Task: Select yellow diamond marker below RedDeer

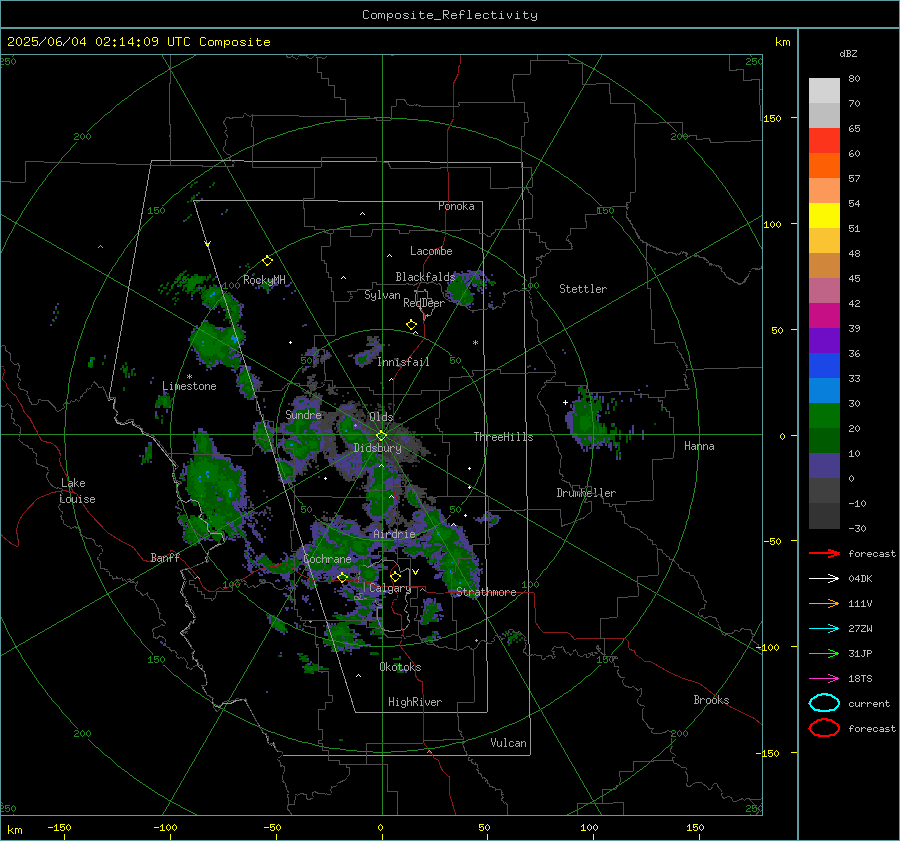Action: pos(411,325)
